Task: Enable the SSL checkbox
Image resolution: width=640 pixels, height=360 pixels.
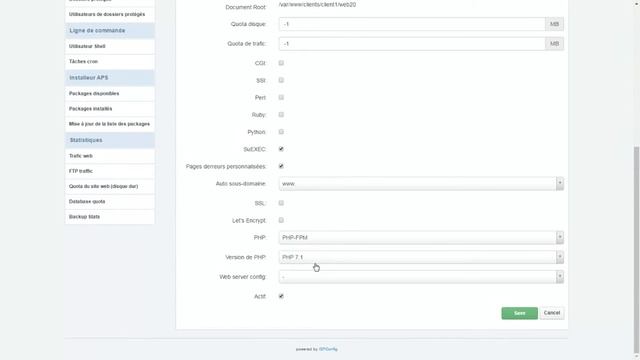Action: coord(281,203)
